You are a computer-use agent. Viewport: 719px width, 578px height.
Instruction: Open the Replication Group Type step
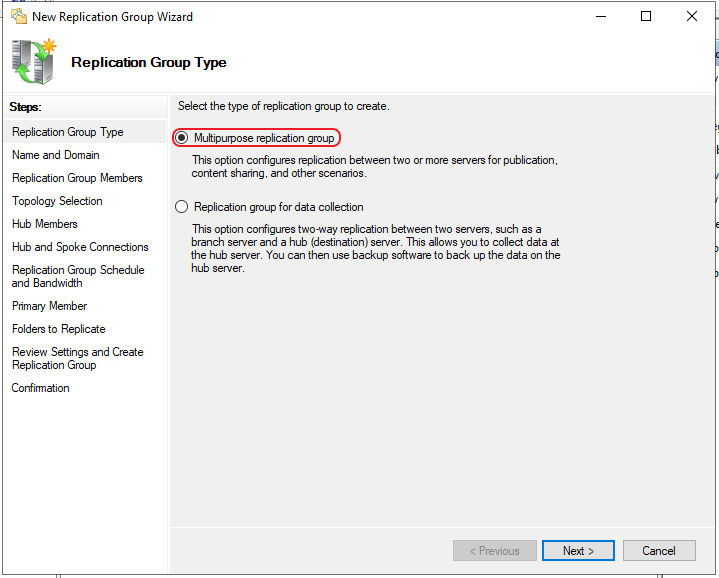point(85,132)
